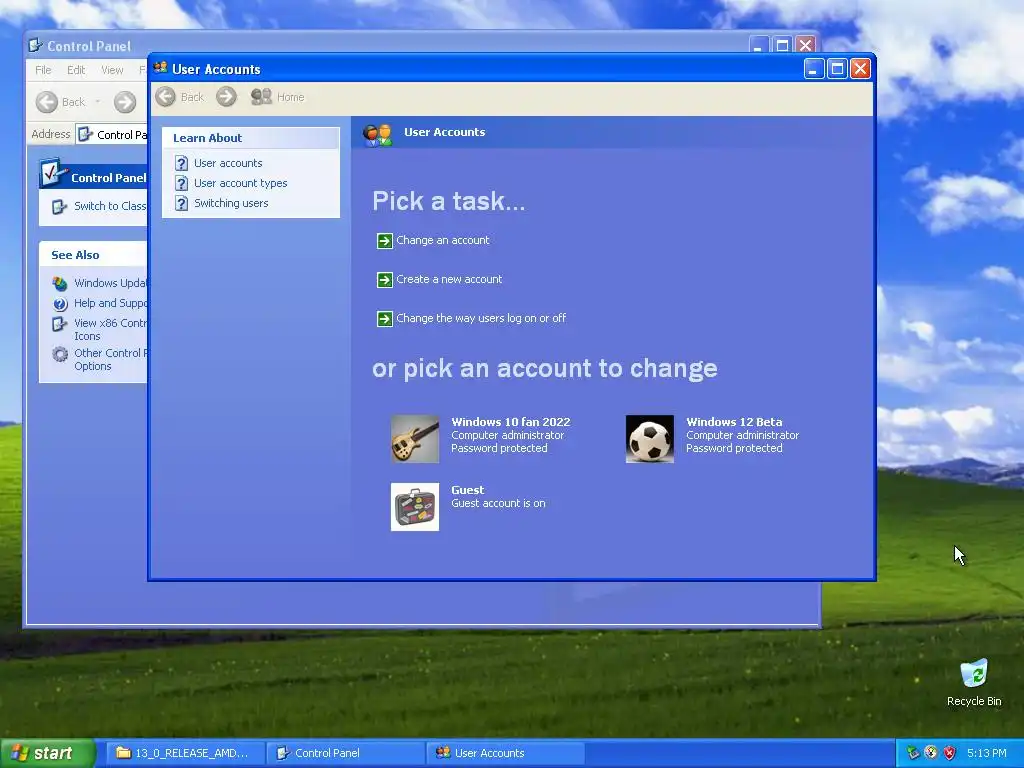Click the Home icon in User Accounts toolbar

[261, 97]
